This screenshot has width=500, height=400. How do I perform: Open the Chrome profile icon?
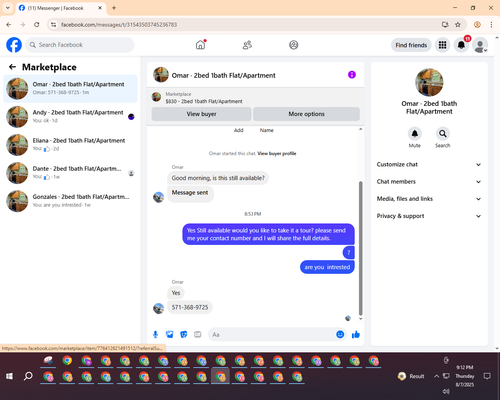pyautogui.click(x=477, y=25)
